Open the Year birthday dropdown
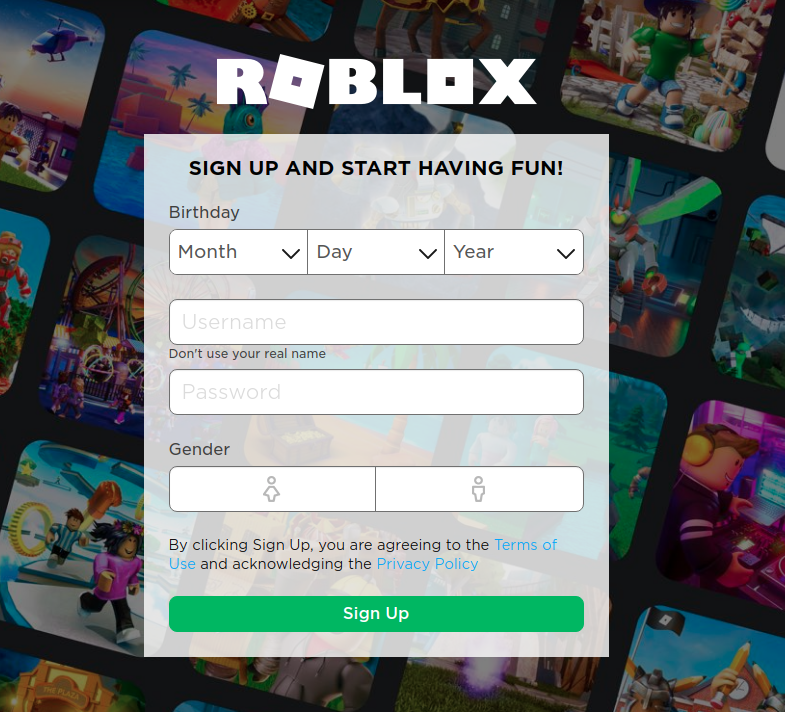This screenshot has height=712, width=785. click(x=514, y=252)
